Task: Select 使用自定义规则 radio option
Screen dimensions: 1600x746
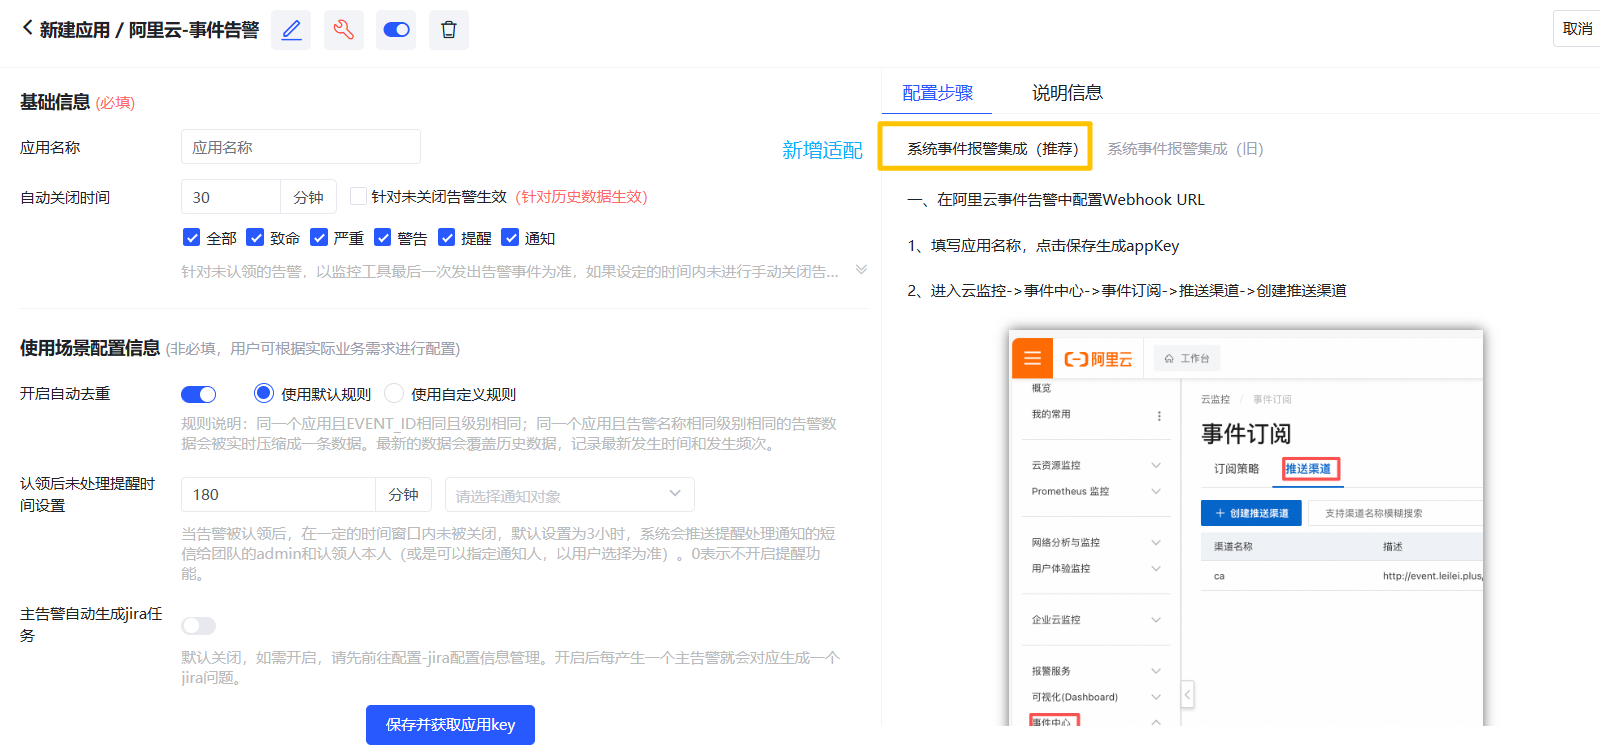Action: pyautogui.click(x=394, y=394)
